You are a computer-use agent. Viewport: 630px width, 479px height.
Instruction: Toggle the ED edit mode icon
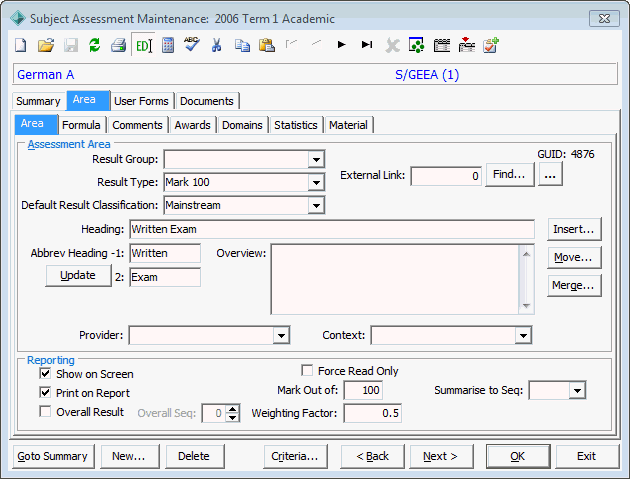[143, 45]
